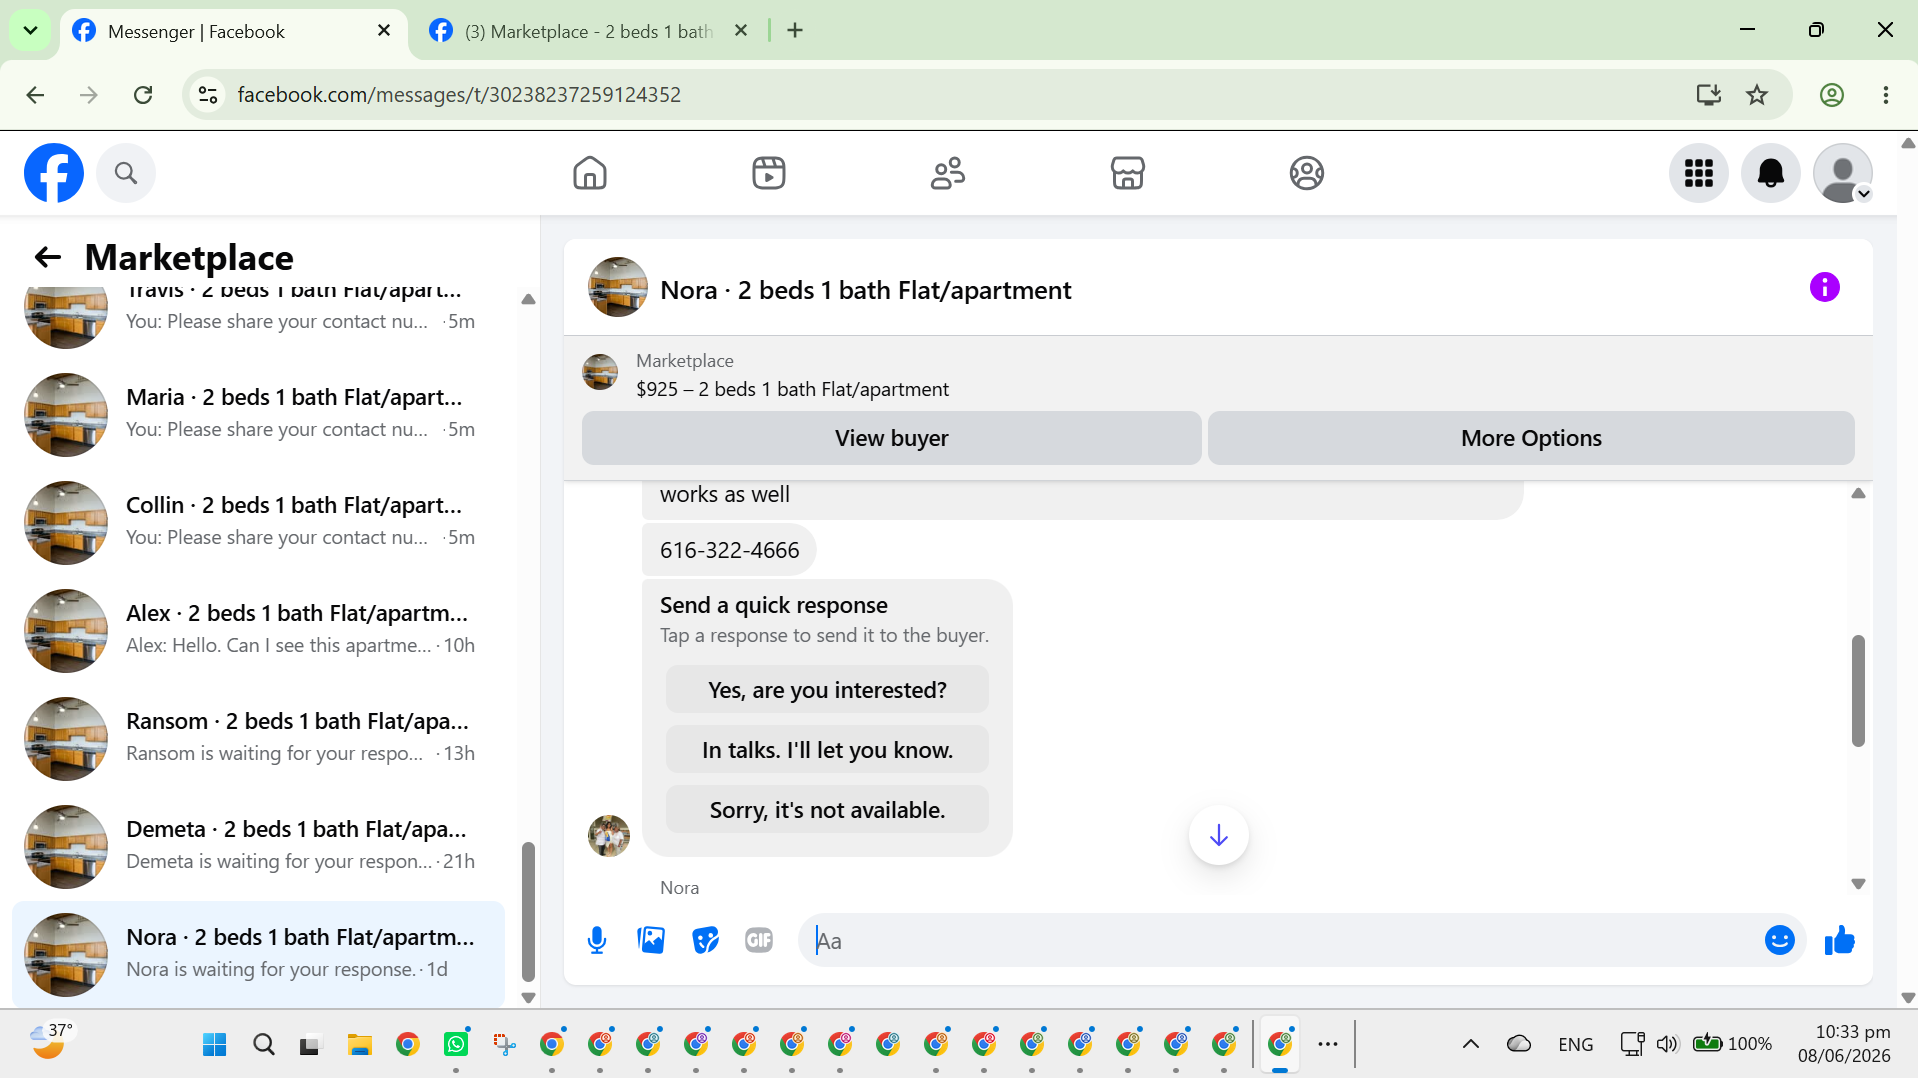Click Nora's chat header title
1918x1078 pixels.
(865, 290)
